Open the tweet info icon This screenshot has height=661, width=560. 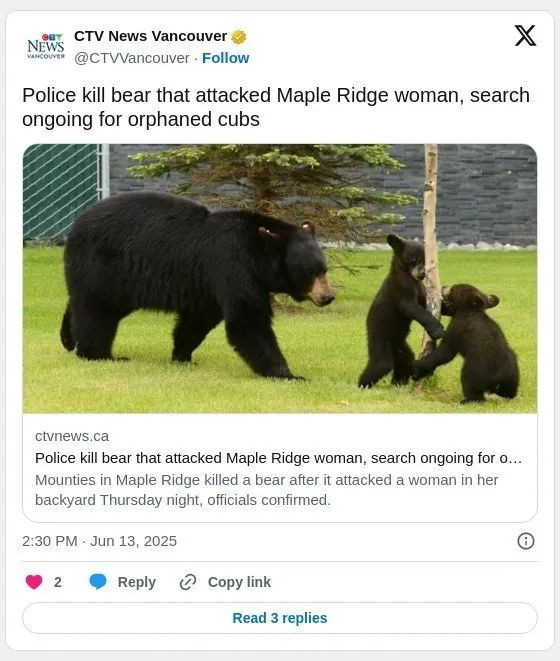(x=525, y=541)
